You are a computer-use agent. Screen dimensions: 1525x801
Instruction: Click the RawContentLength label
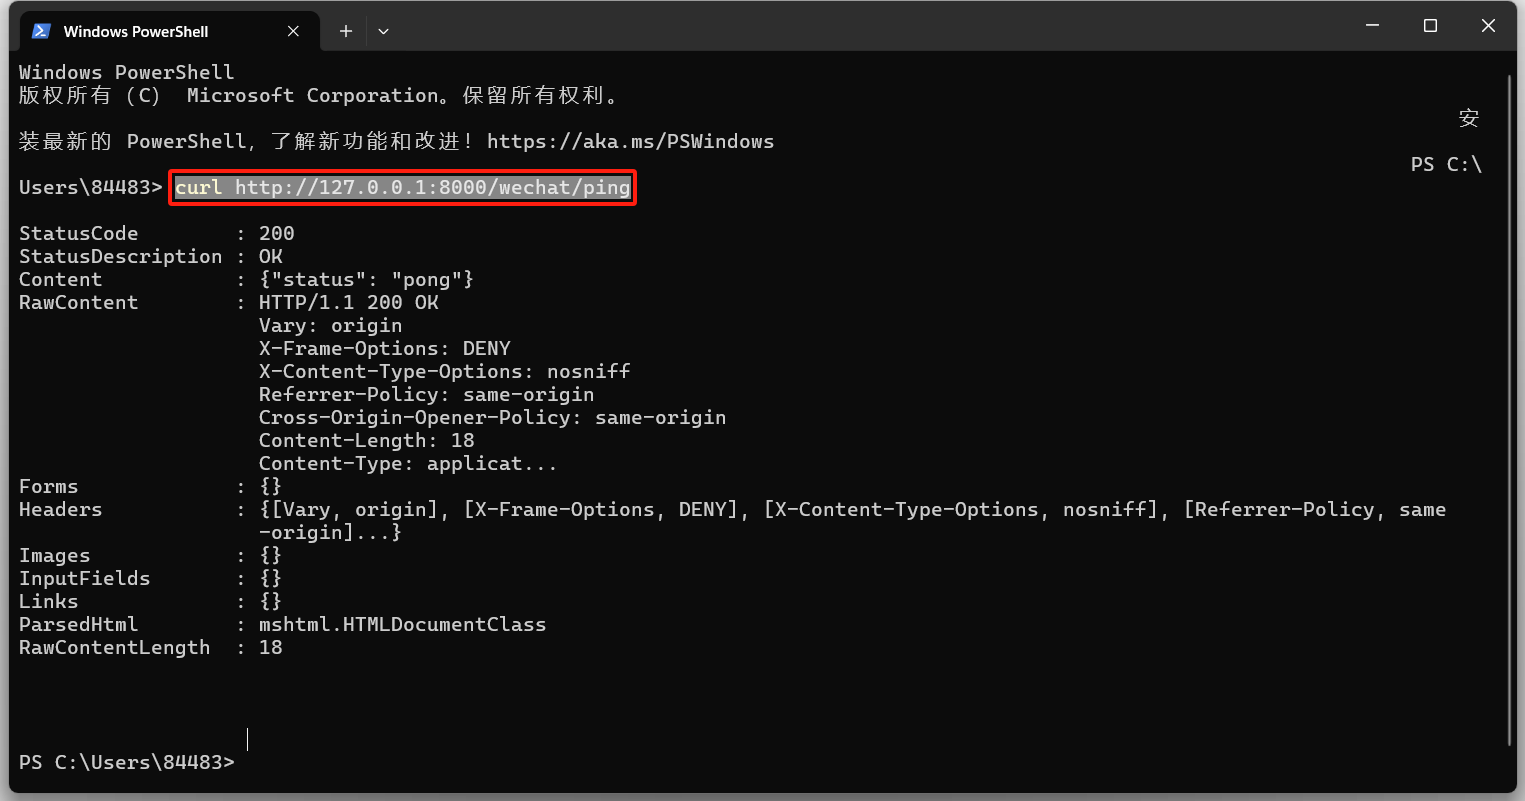(x=115, y=648)
